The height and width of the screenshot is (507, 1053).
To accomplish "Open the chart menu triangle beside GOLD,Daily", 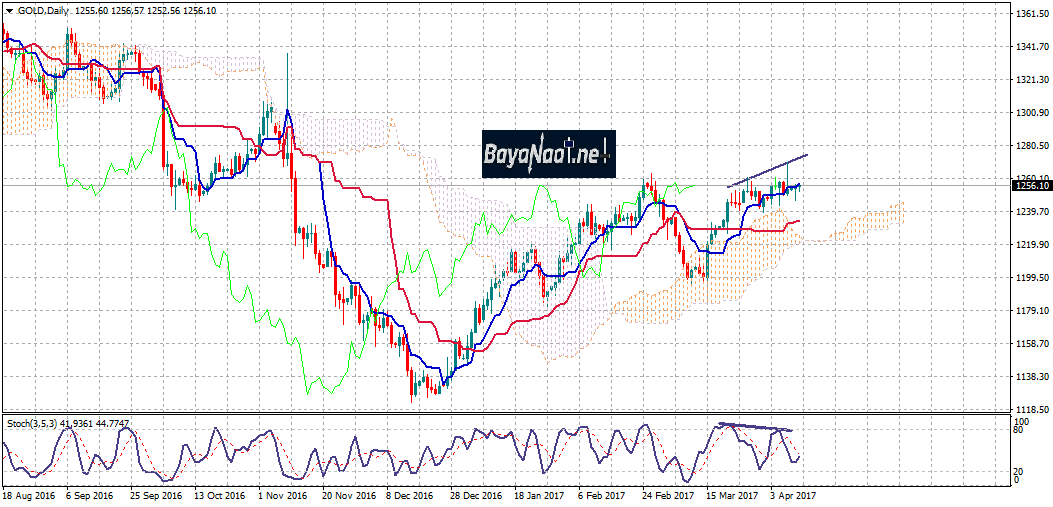I will pos(9,7).
